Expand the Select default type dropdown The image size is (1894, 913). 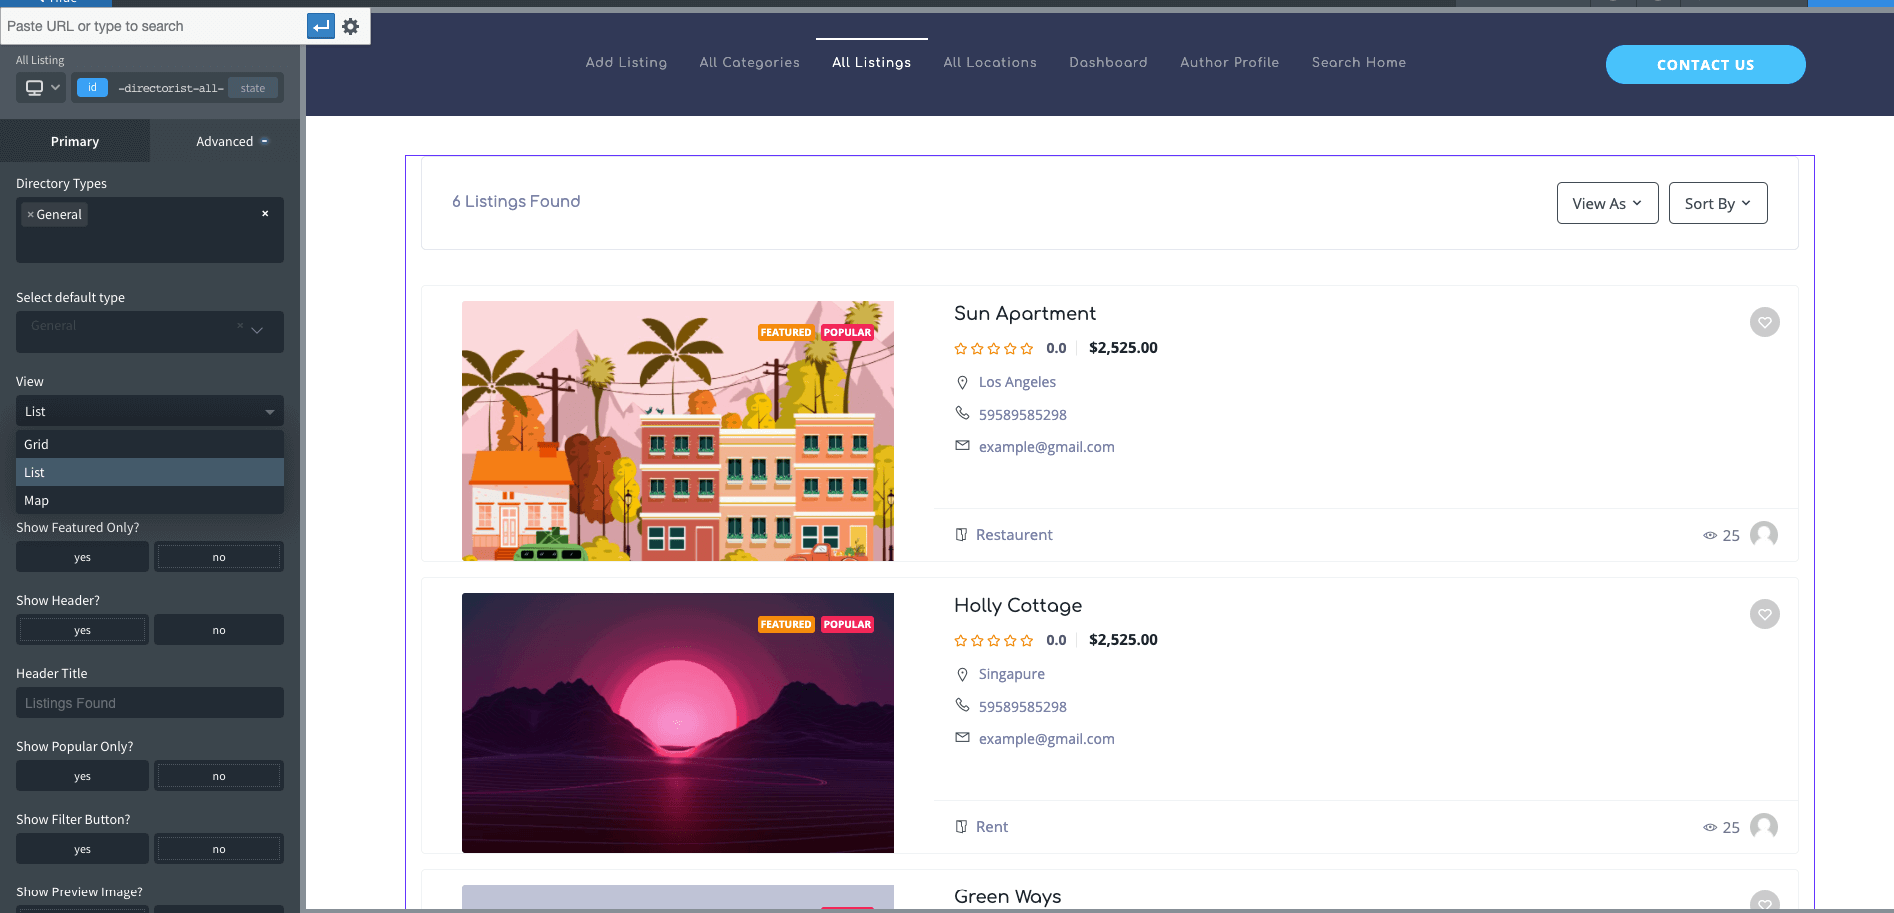pyautogui.click(x=256, y=331)
